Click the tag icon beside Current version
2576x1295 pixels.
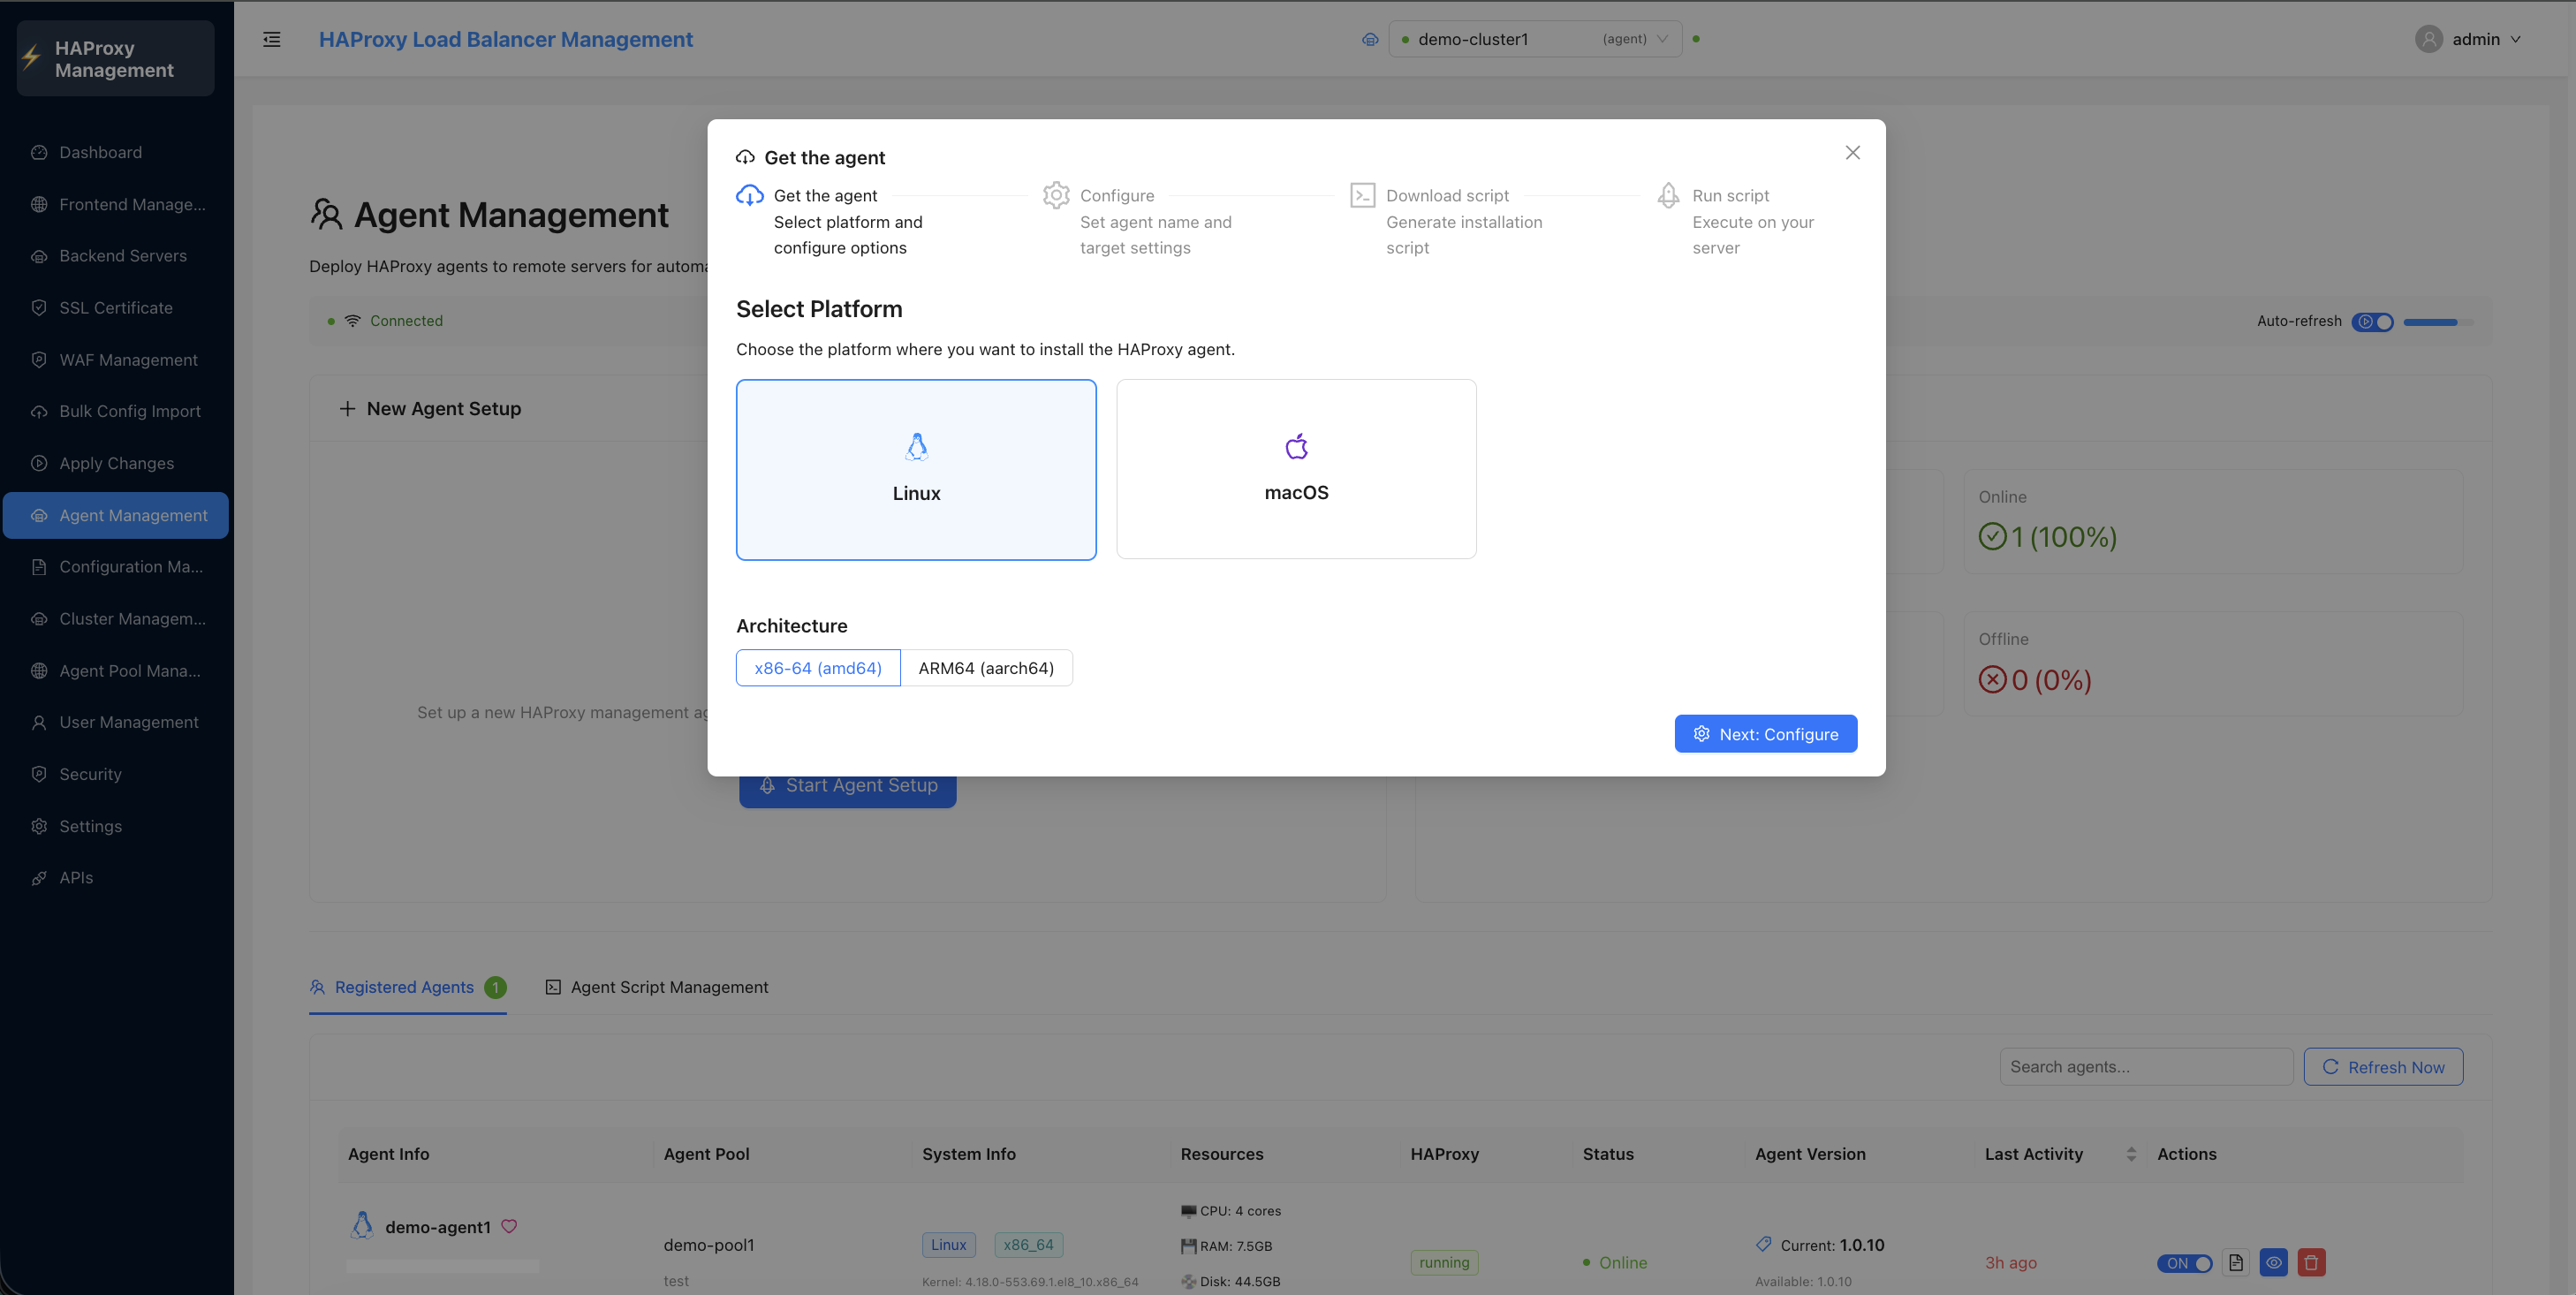pos(1764,1244)
